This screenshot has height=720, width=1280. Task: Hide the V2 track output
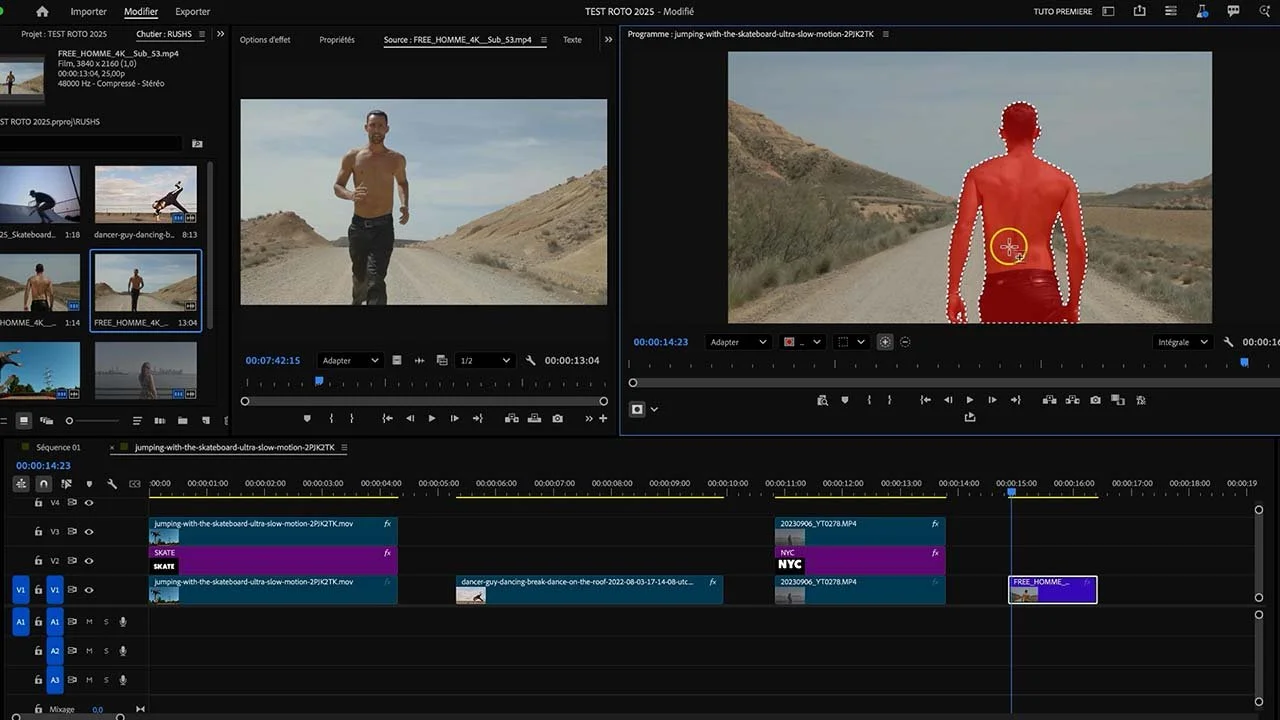click(89, 561)
